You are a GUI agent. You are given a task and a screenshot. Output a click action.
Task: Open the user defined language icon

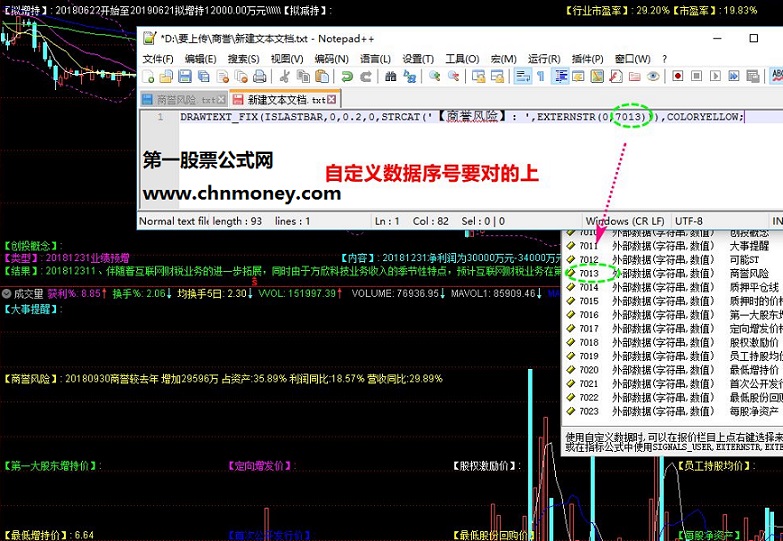pos(578,76)
